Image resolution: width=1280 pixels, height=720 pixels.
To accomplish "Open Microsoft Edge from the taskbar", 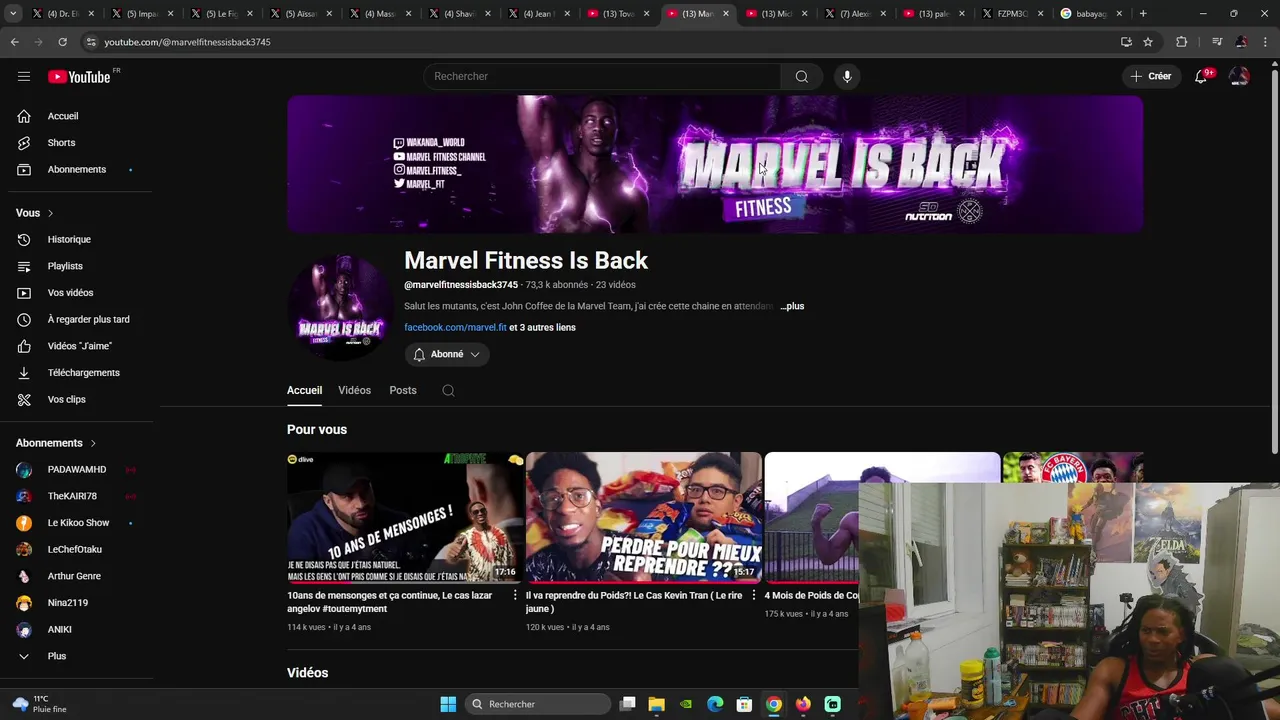I will click(x=715, y=704).
